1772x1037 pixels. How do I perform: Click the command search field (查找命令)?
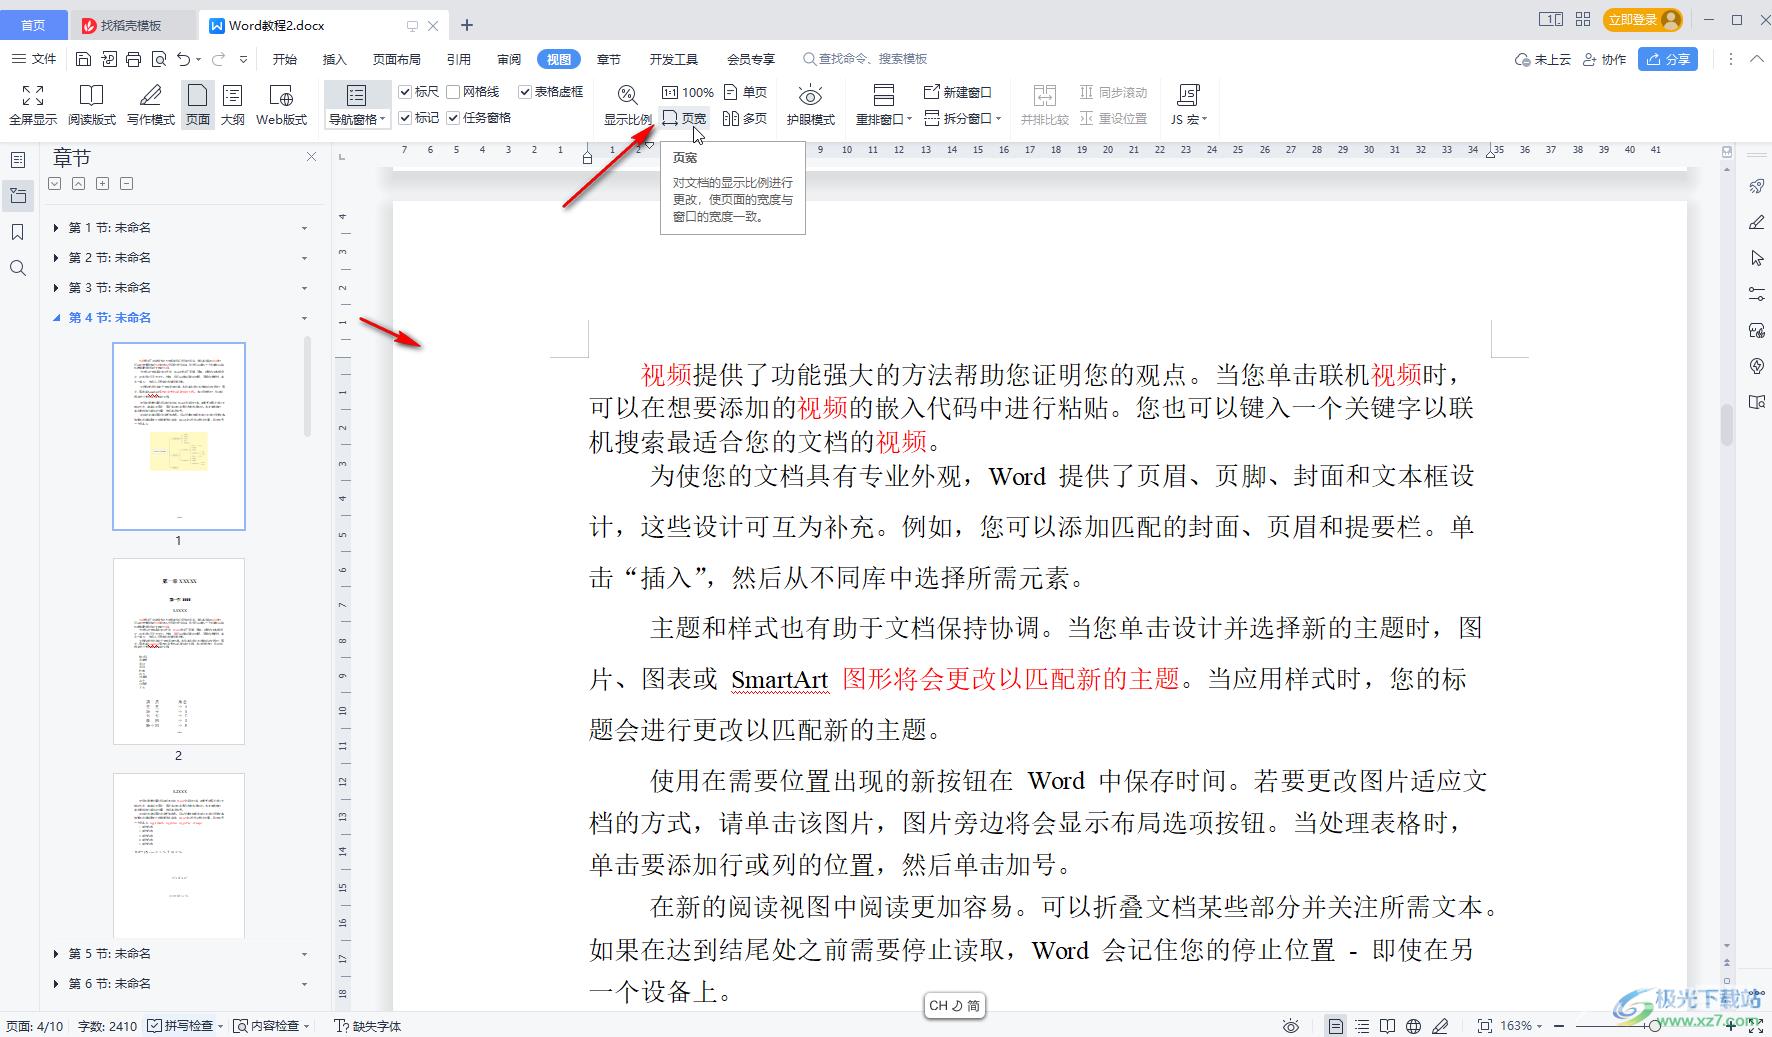pyautogui.click(x=866, y=59)
